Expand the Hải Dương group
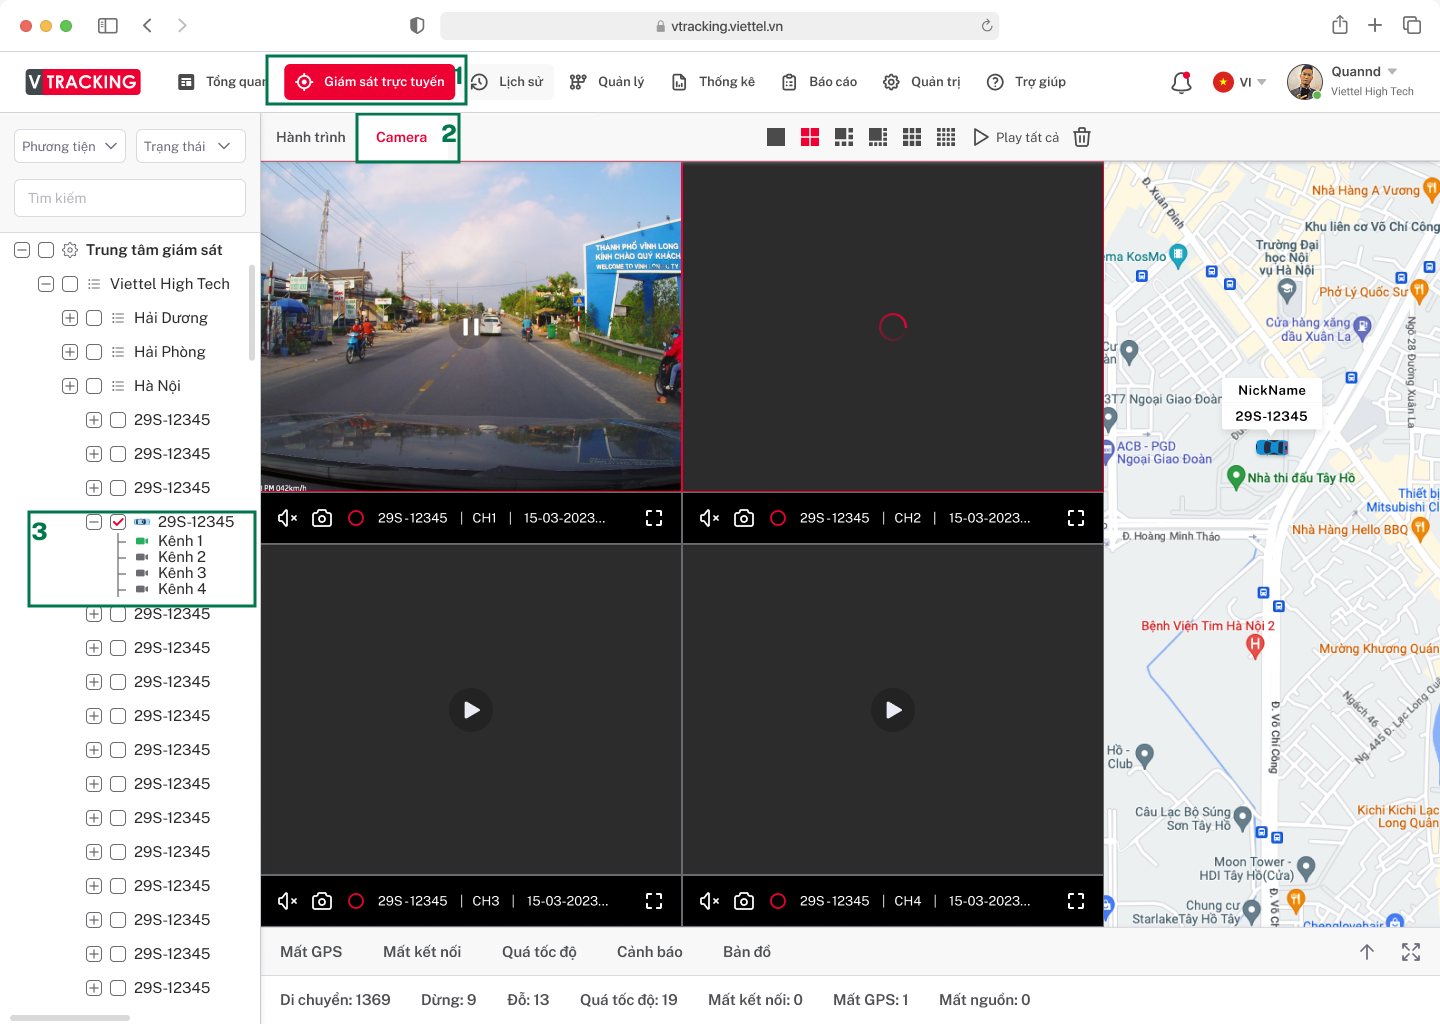The height and width of the screenshot is (1024, 1440). tap(70, 318)
